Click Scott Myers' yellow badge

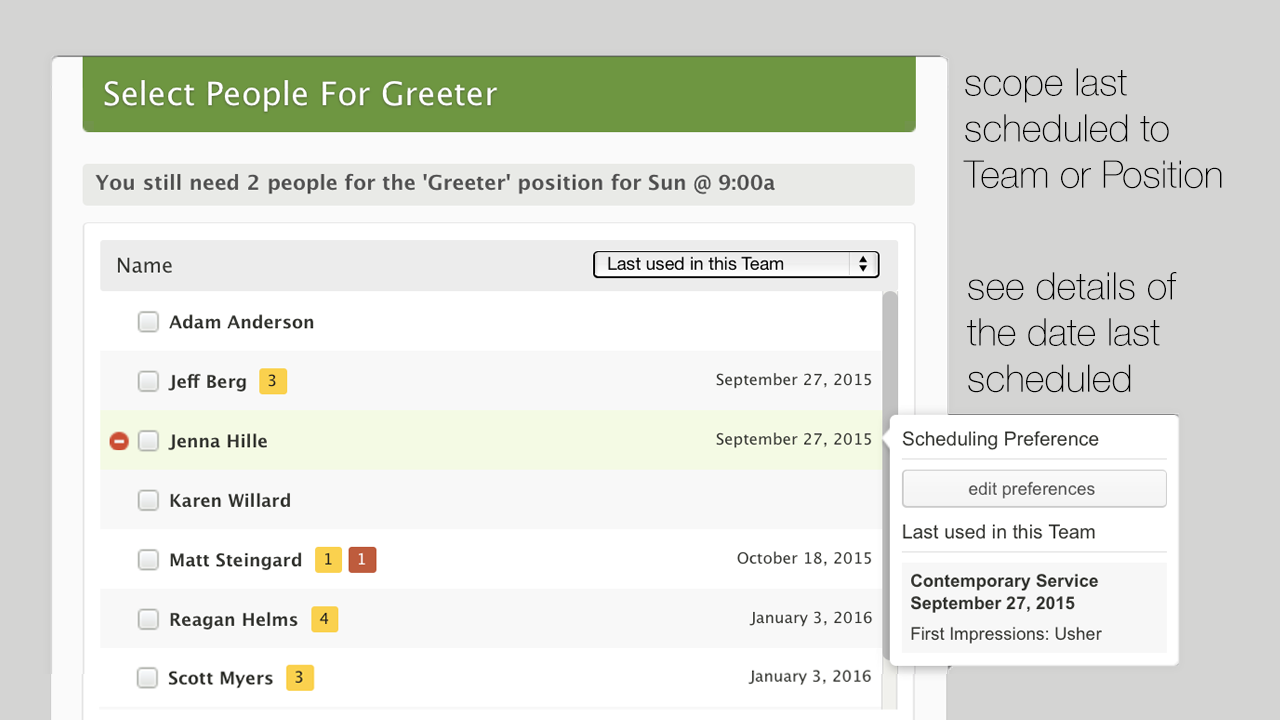[299, 677]
